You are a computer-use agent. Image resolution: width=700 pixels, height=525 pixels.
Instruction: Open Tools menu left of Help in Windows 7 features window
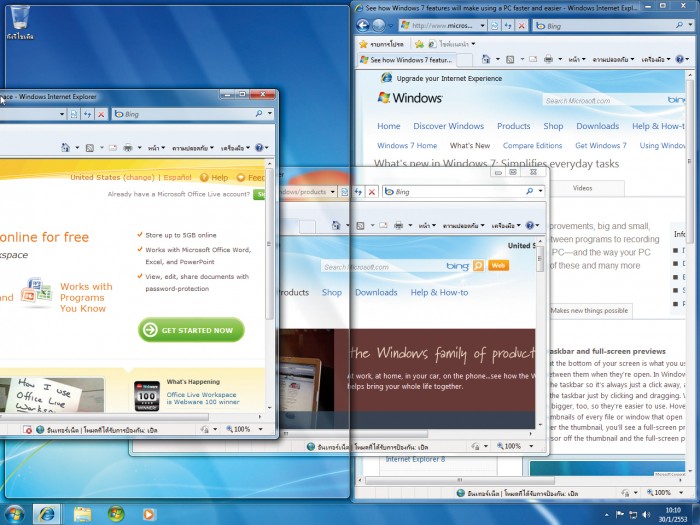point(656,59)
